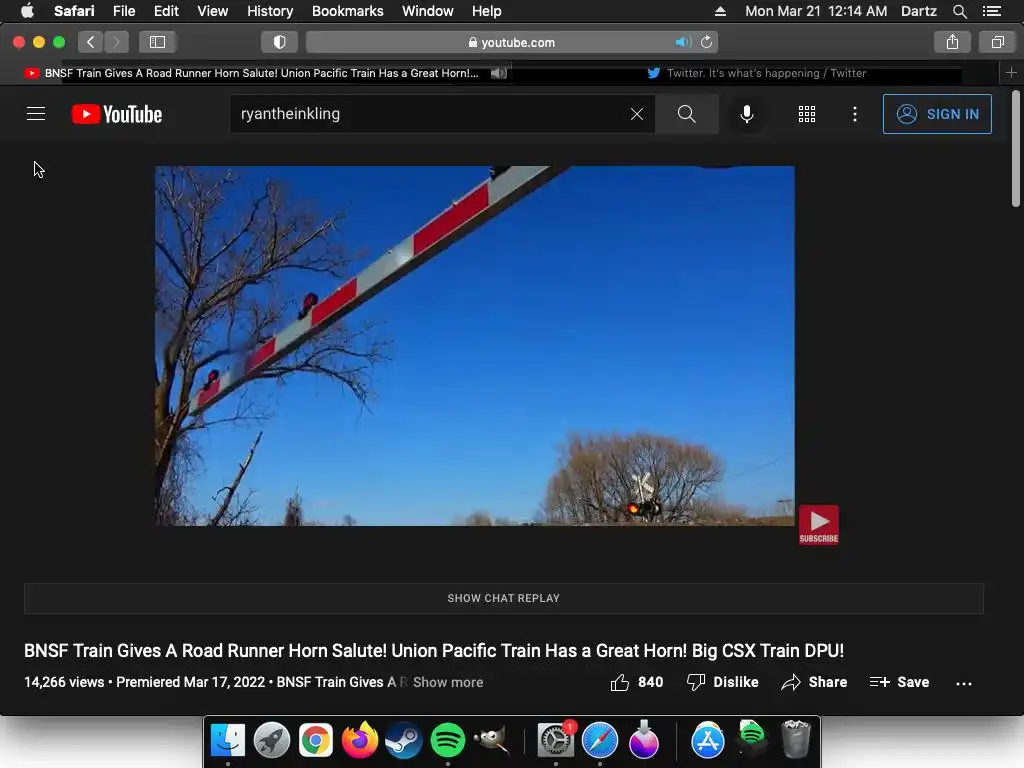Open the Window menu
This screenshot has height=768, width=1024.
coord(428,11)
